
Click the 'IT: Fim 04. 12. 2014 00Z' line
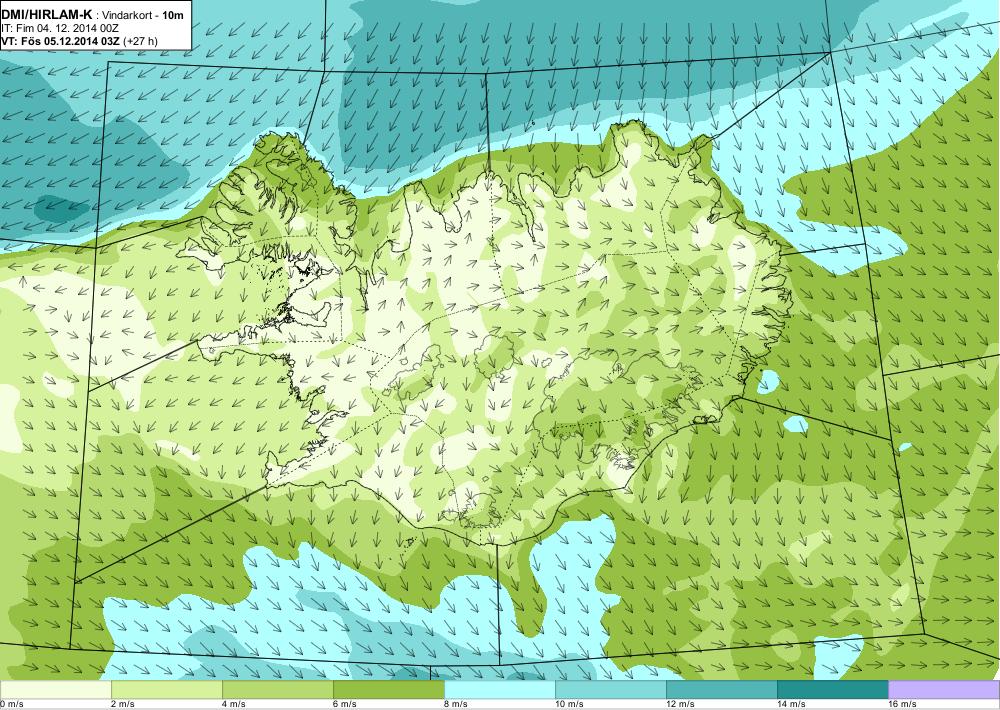pyautogui.click(x=61, y=28)
